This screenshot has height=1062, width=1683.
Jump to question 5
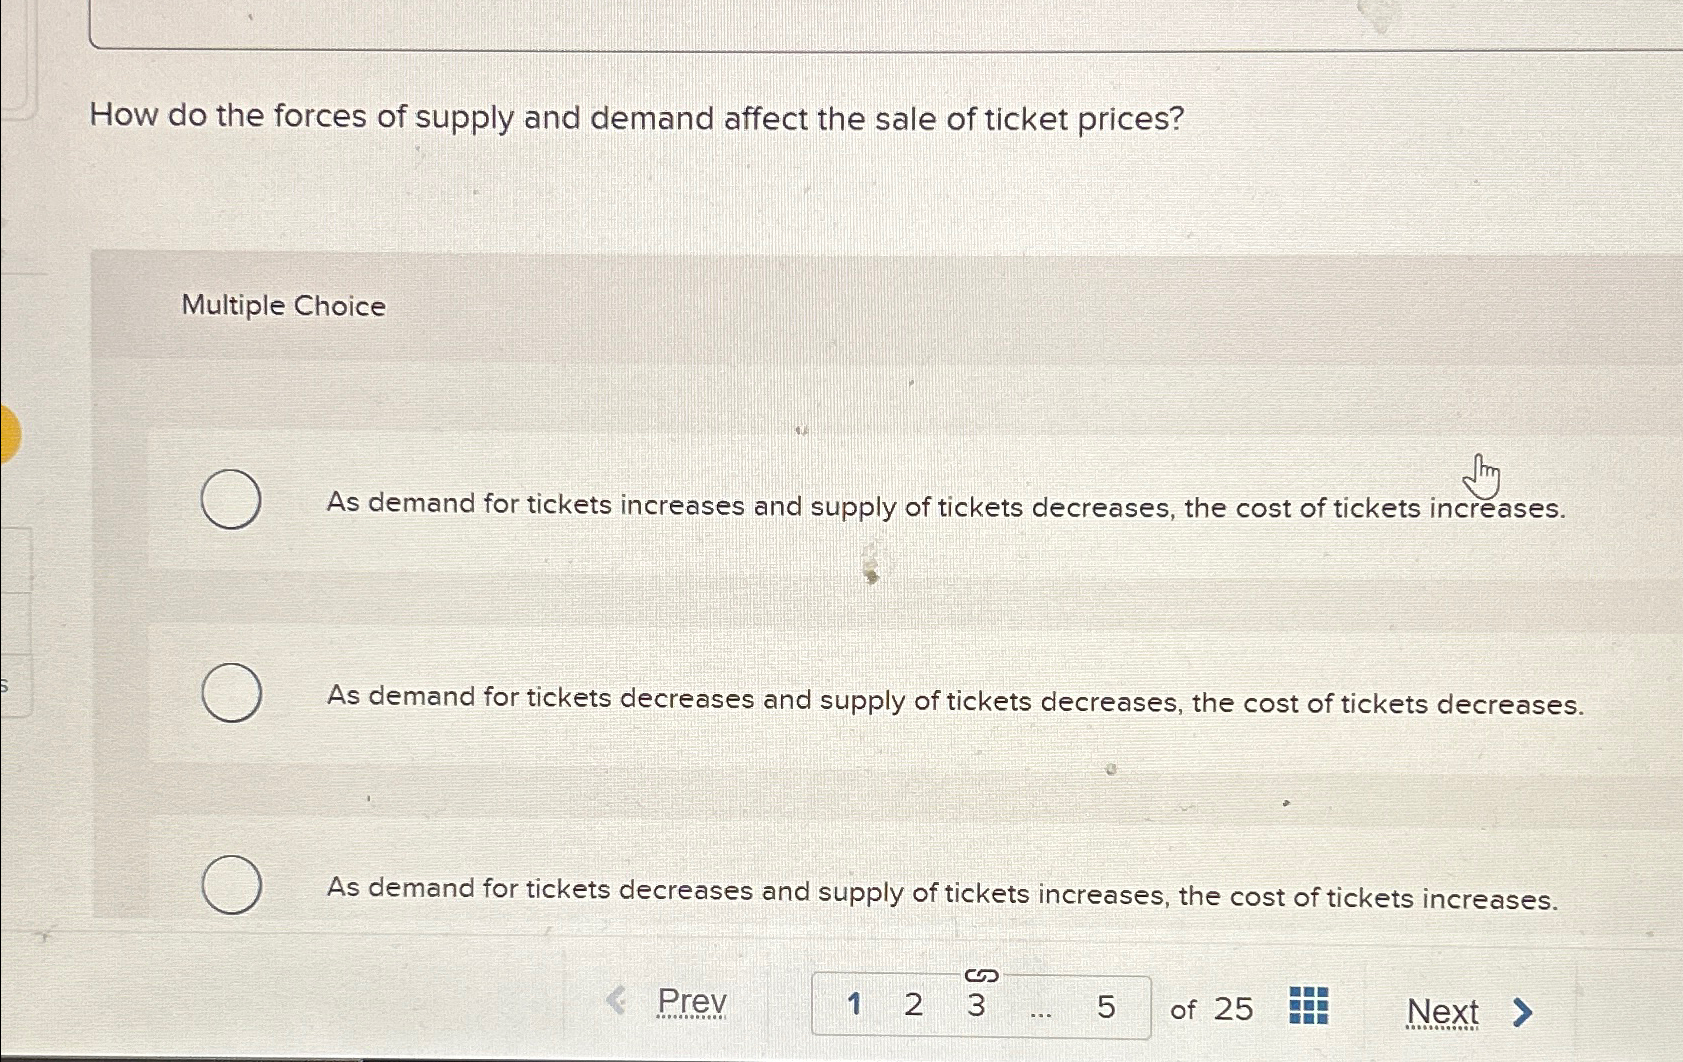[1106, 1006]
